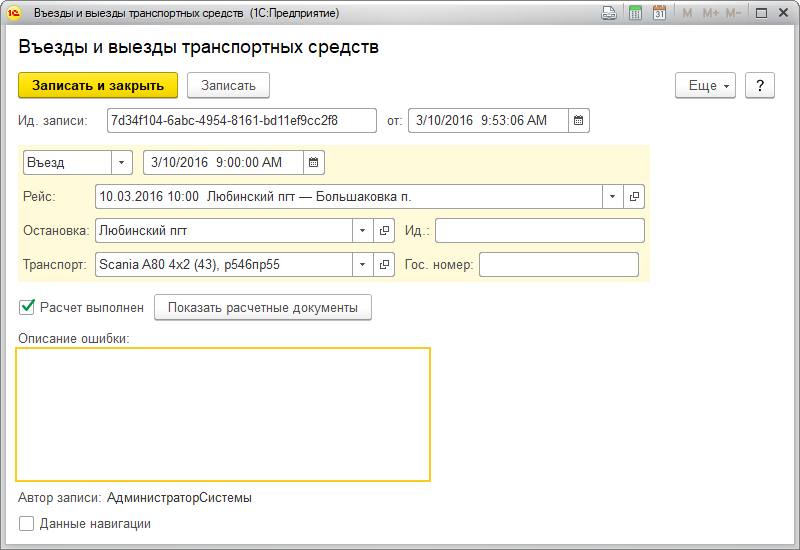Click the help question mark button

click(760, 86)
